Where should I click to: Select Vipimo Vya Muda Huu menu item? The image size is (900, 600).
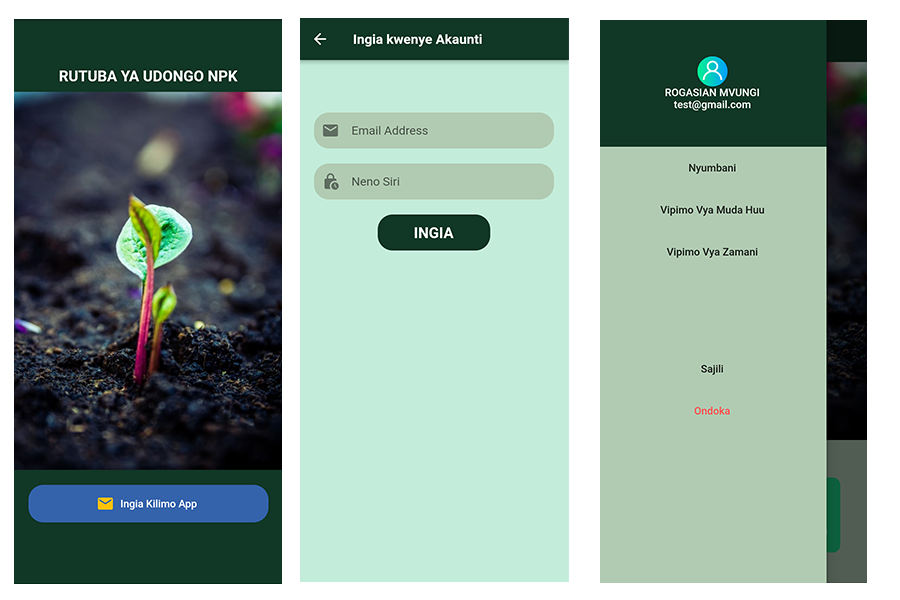[x=712, y=210]
